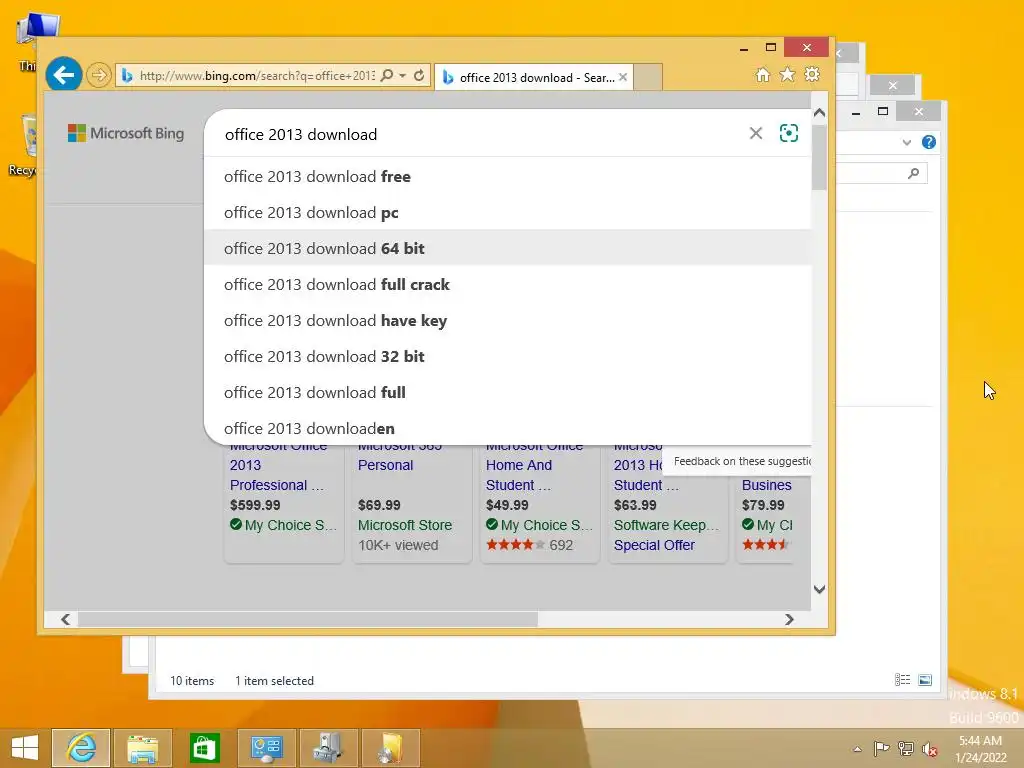The height and width of the screenshot is (768, 1024).
Task: Open the Personal $69.99 product card
Action: coord(411,503)
